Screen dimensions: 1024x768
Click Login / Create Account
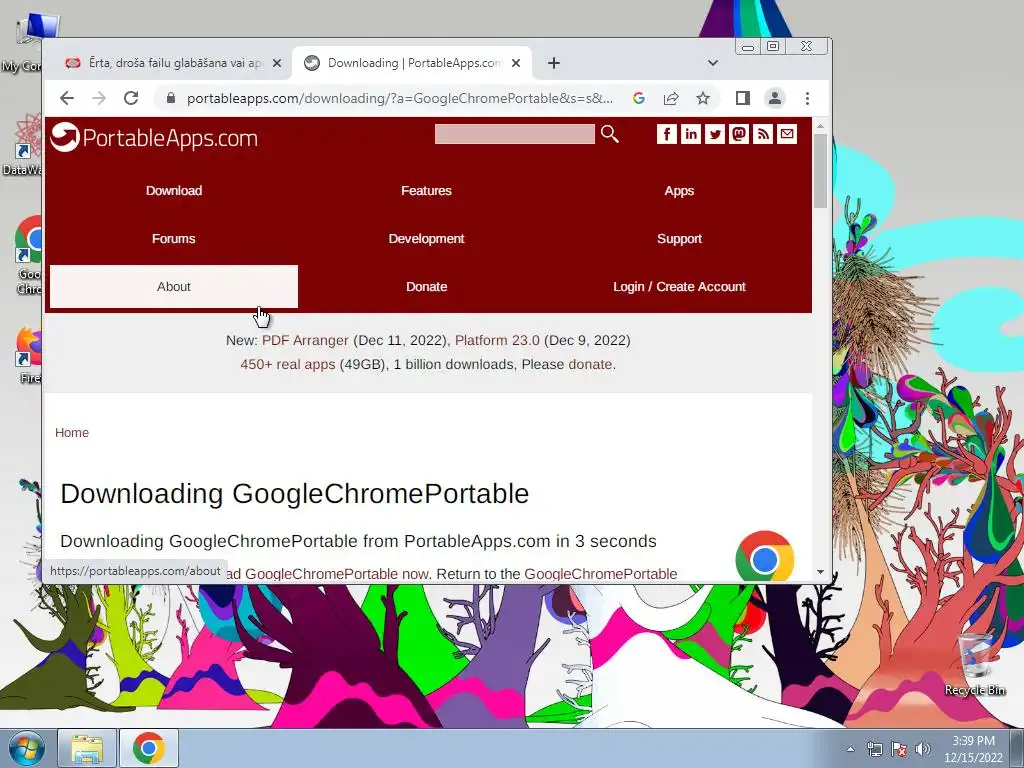(679, 286)
